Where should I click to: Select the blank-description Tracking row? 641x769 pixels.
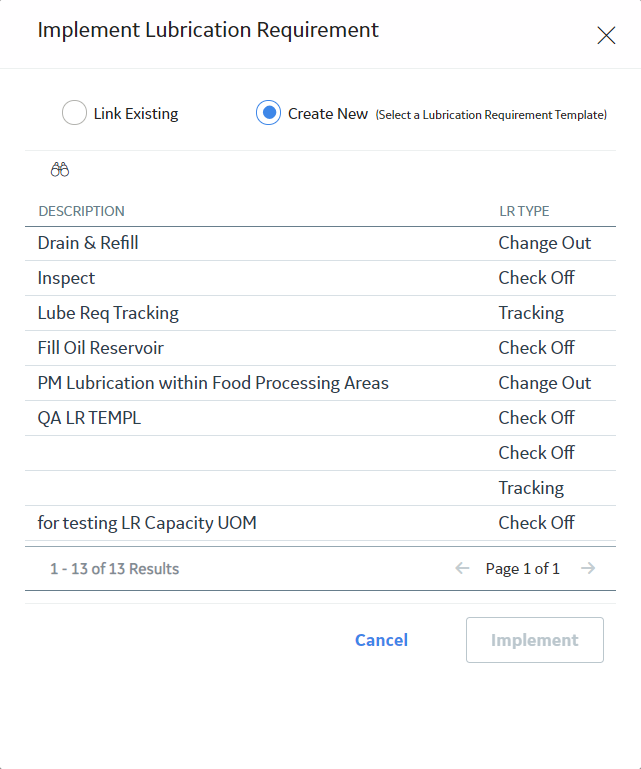(x=320, y=488)
